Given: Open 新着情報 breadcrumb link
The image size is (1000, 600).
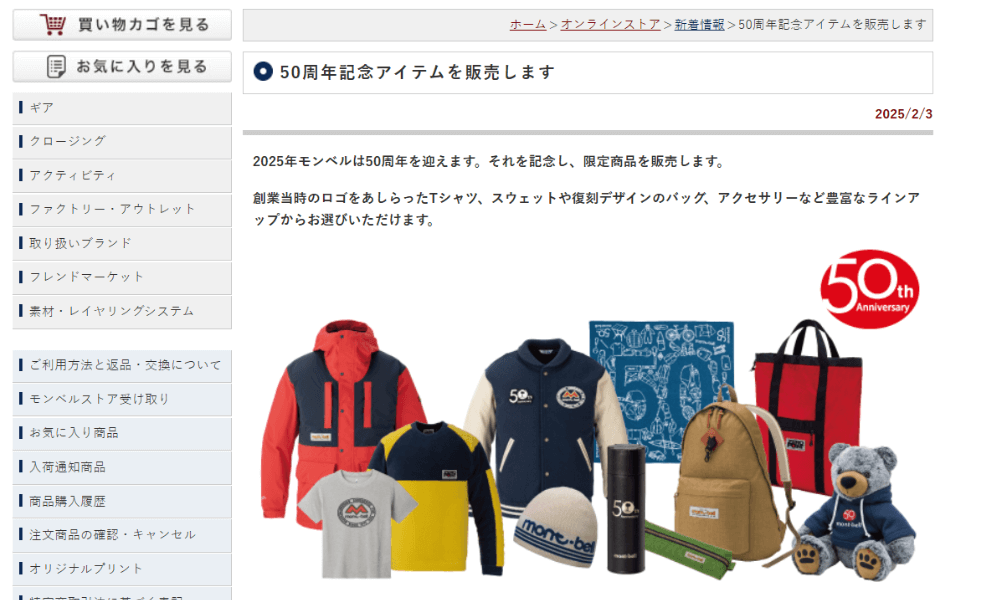Looking at the screenshot, I should point(699,25).
